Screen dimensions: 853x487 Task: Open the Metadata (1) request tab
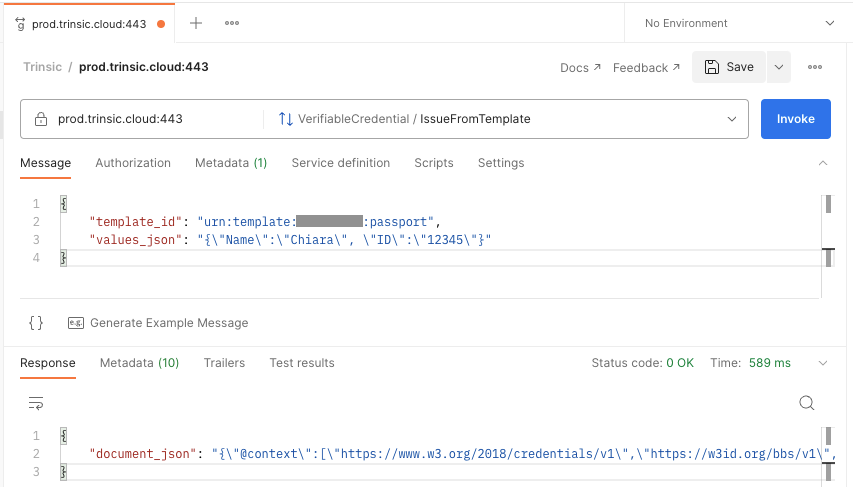231,163
